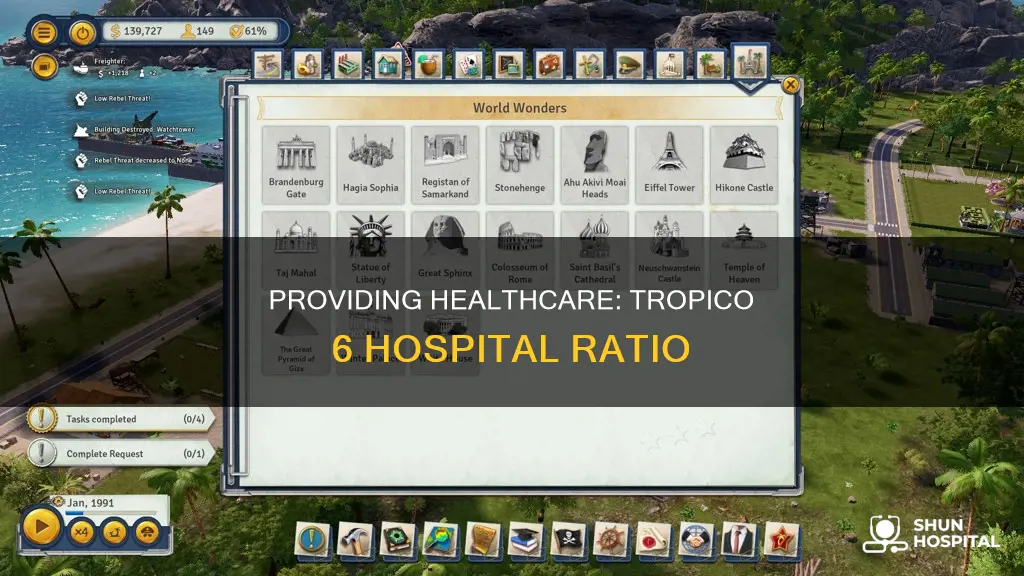1024x576 pixels.
Task: Open the playing cards luxury entertainment category
Action: coord(469,65)
